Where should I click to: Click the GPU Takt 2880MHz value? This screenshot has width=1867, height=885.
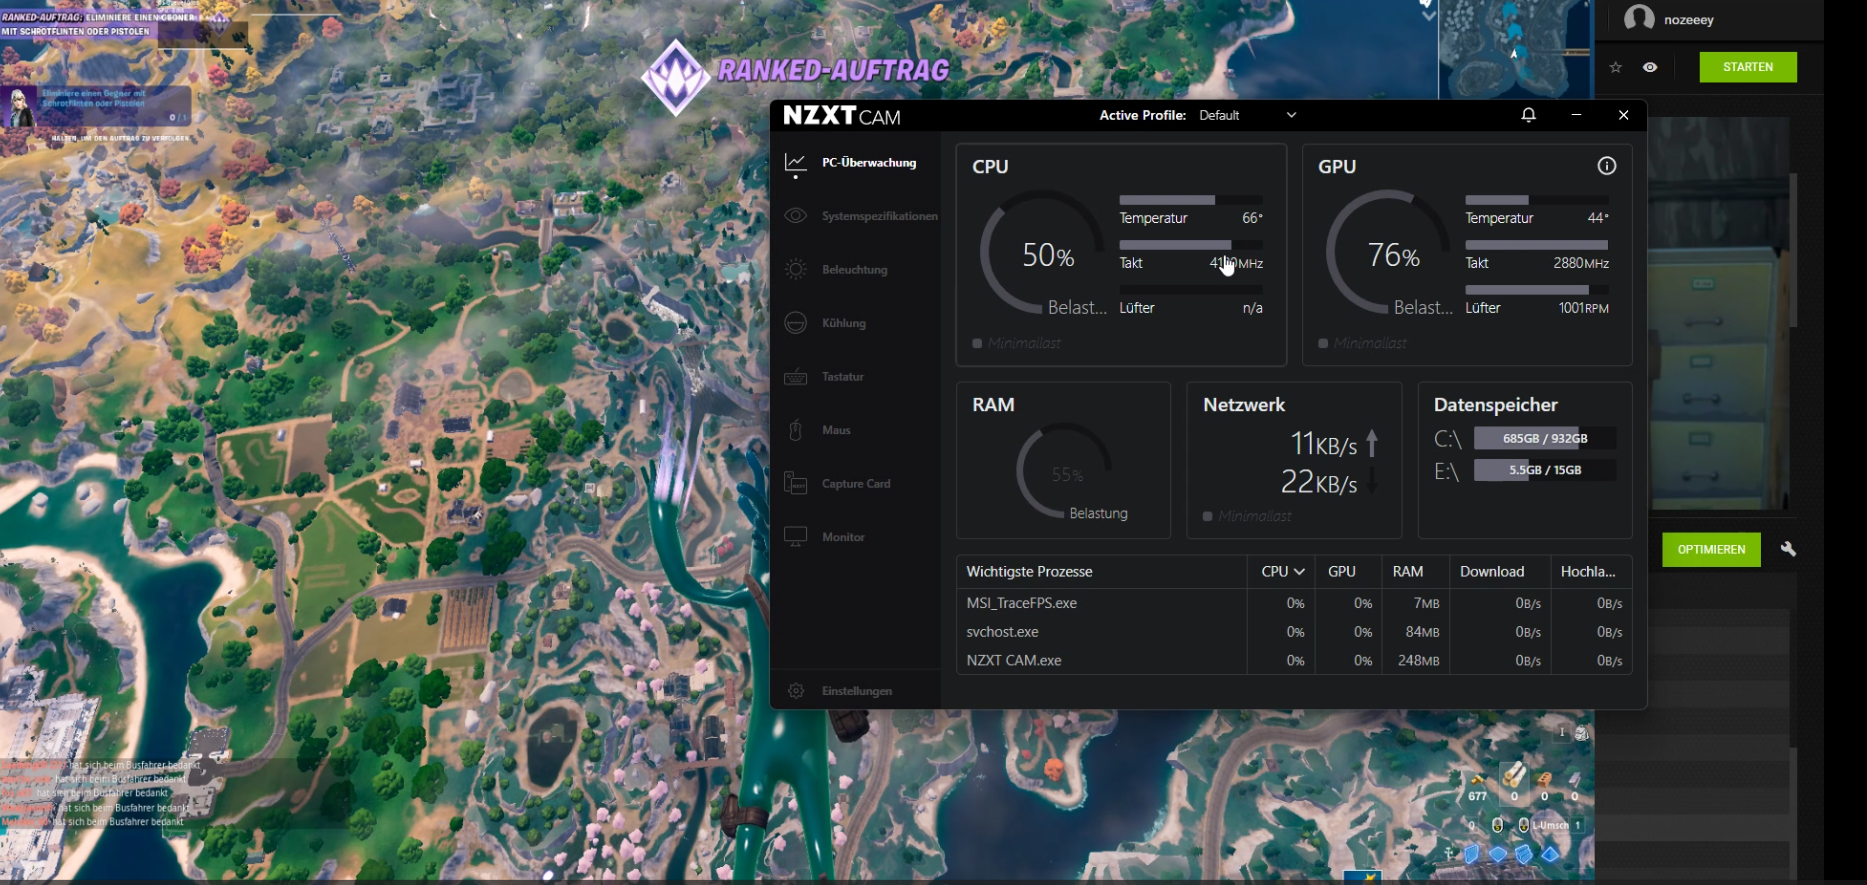1581,263
